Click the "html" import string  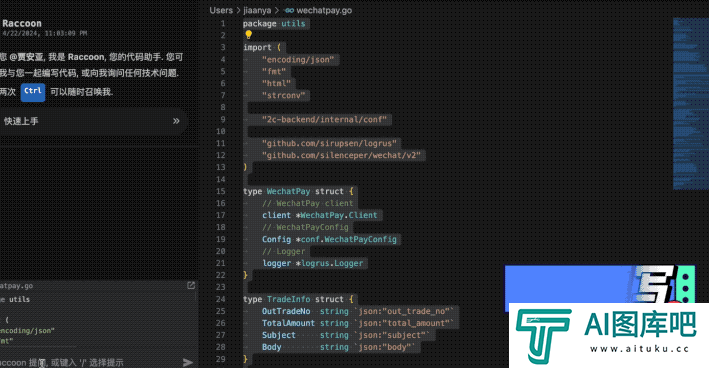tap(276, 84)
